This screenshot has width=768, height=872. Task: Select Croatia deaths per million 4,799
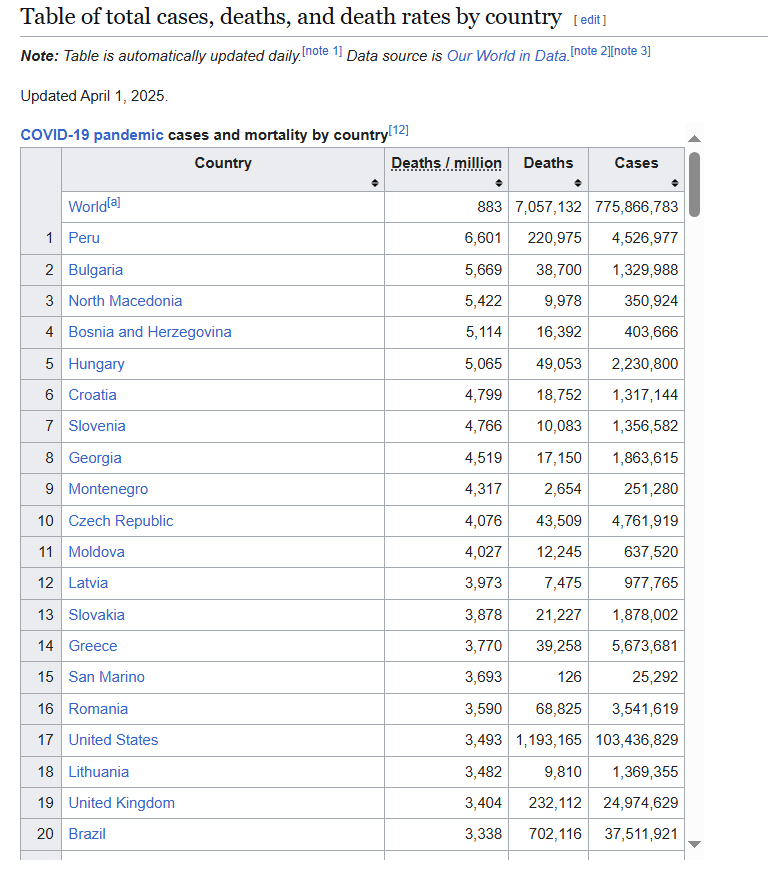tap(483, 395)
